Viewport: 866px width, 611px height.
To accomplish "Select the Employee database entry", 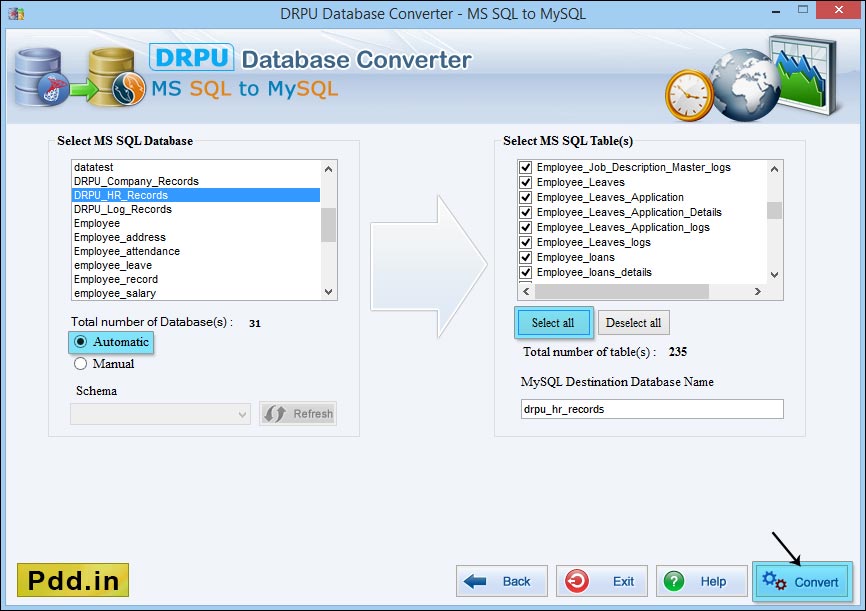I will [196, 223].
